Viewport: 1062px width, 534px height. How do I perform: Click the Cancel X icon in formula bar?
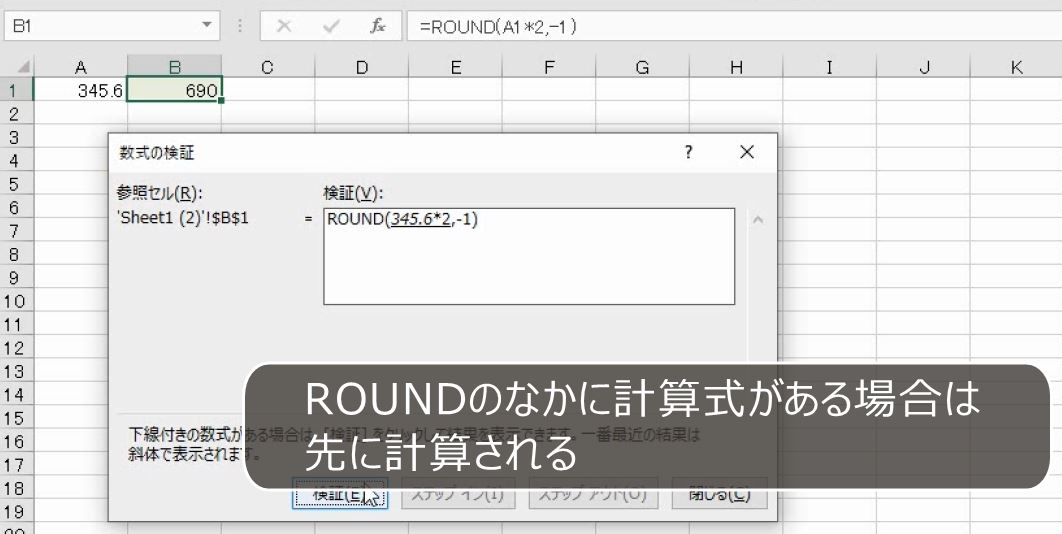[284, 26]
